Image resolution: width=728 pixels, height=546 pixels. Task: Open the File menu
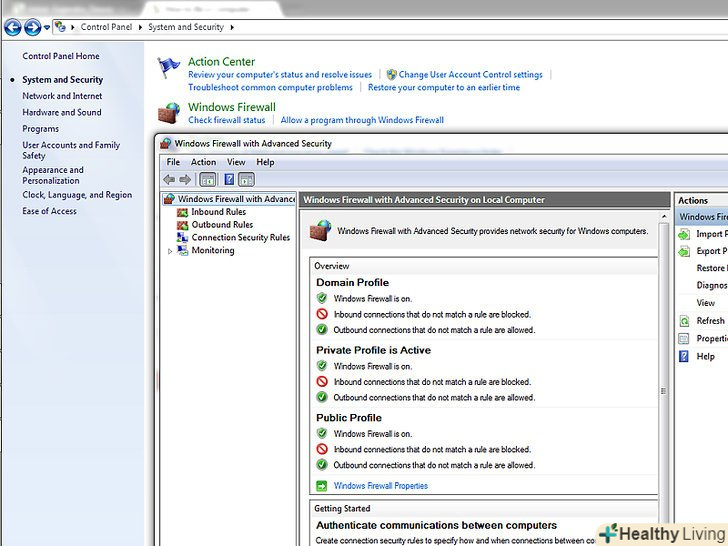point(173,162)
